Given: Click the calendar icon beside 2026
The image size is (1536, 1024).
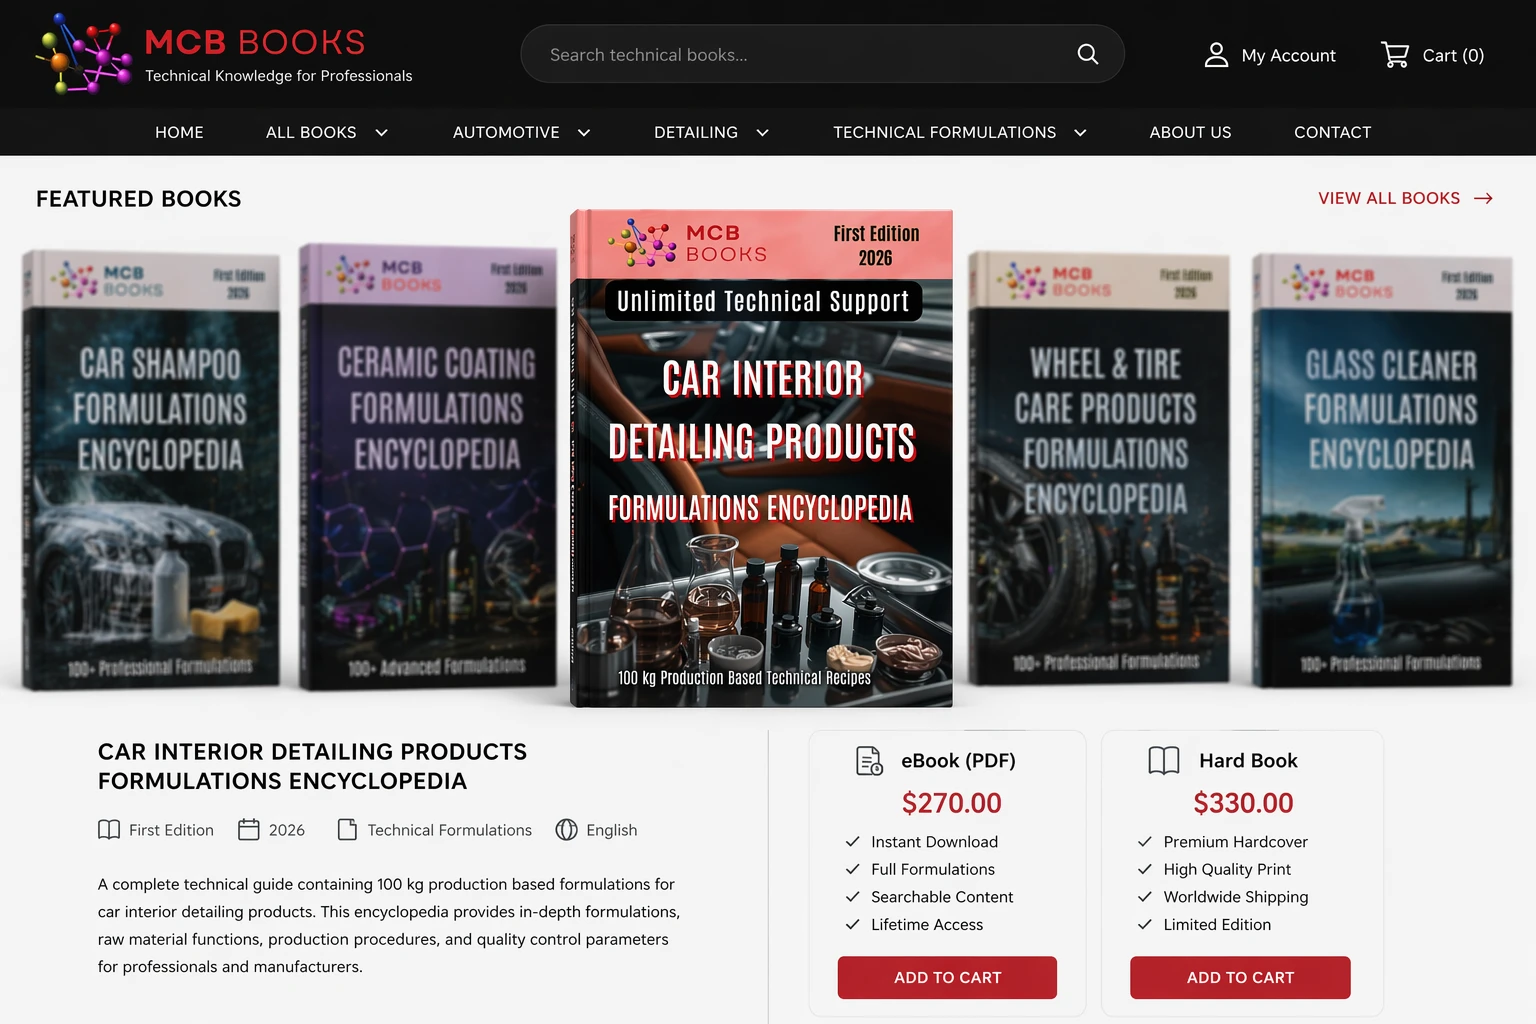Looking at the screenshot, I should 249,830.
